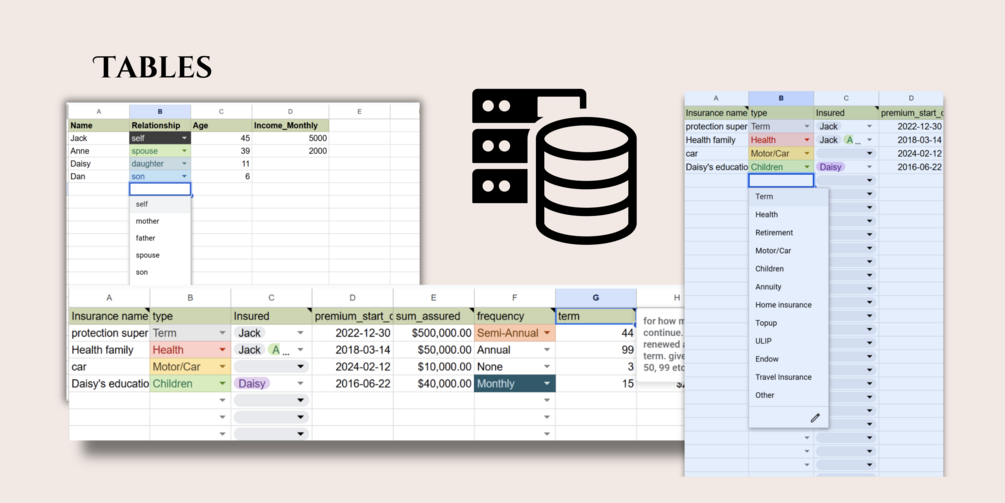Click the age cell showing 45
The width and height of the screenshot is (1005, 503).
click(x=222, y=138)
